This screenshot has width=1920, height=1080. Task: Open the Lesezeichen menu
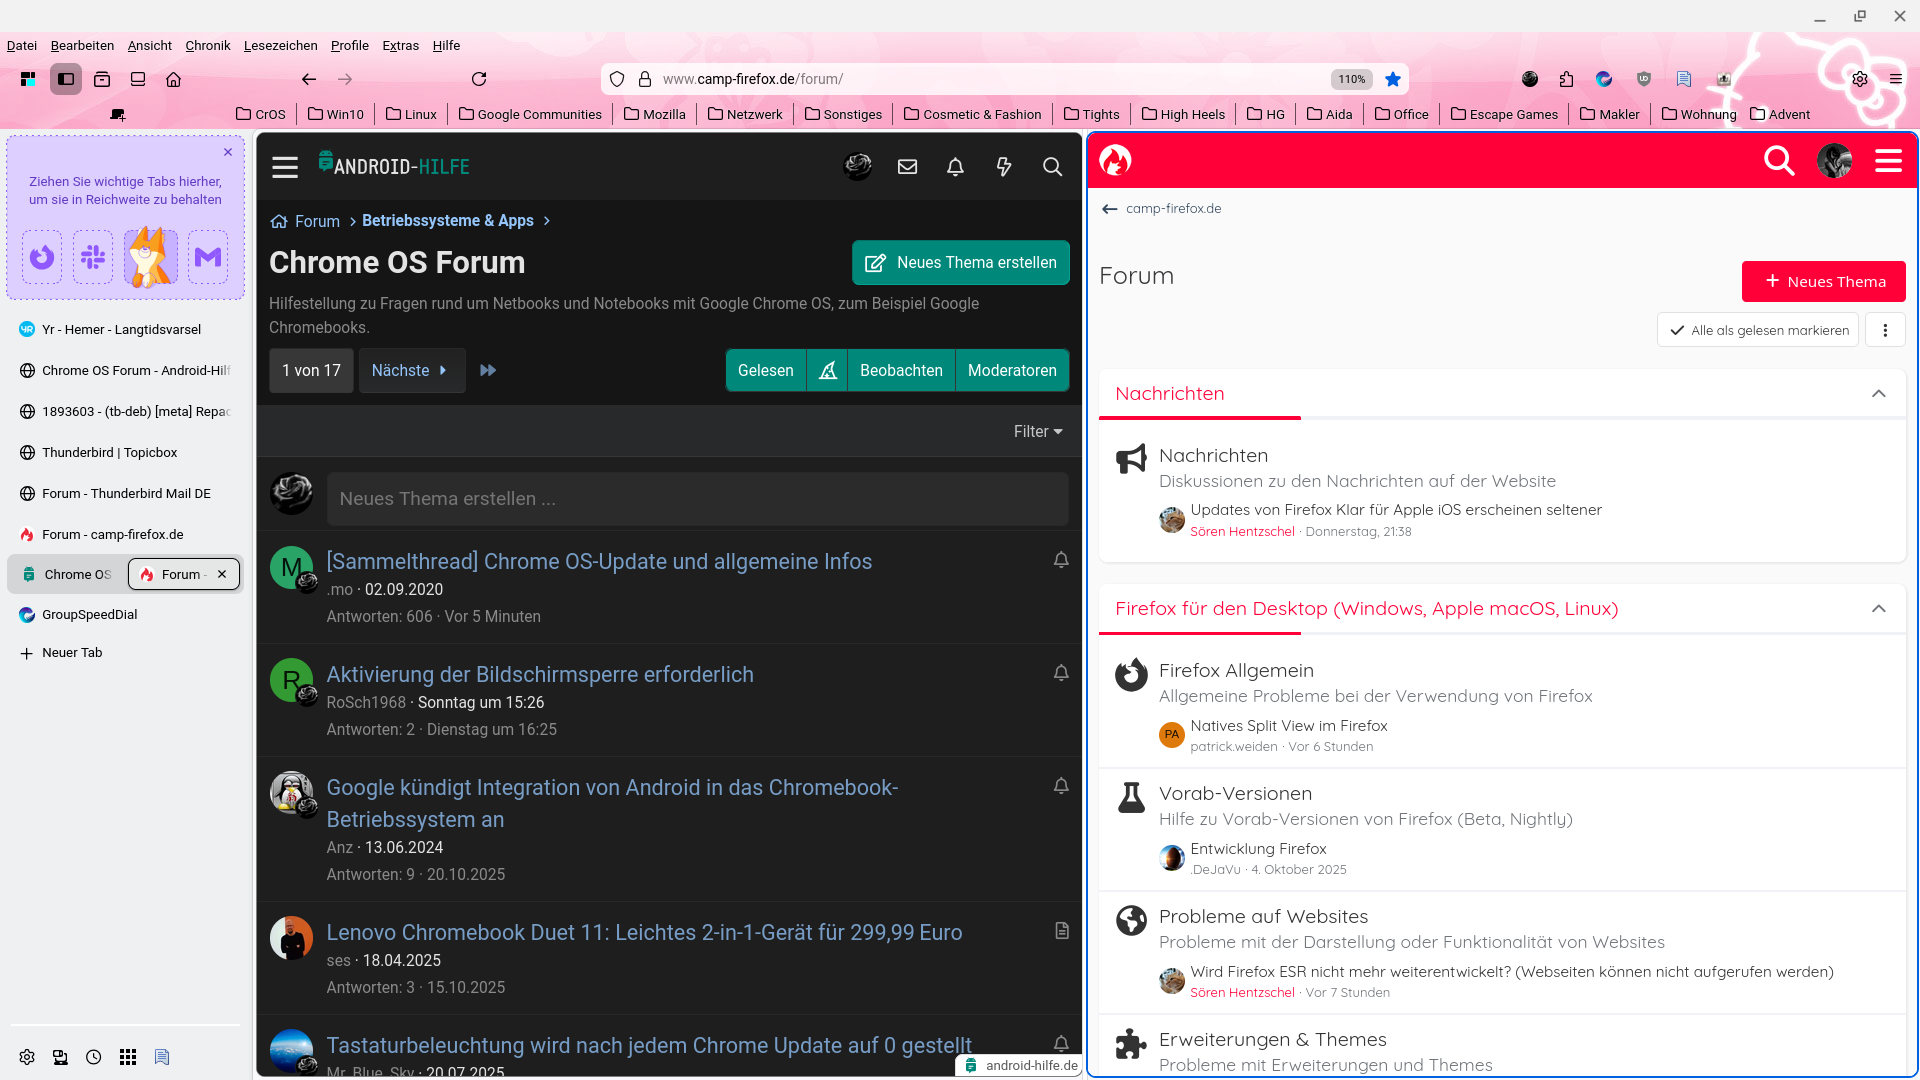click(280, 45)
